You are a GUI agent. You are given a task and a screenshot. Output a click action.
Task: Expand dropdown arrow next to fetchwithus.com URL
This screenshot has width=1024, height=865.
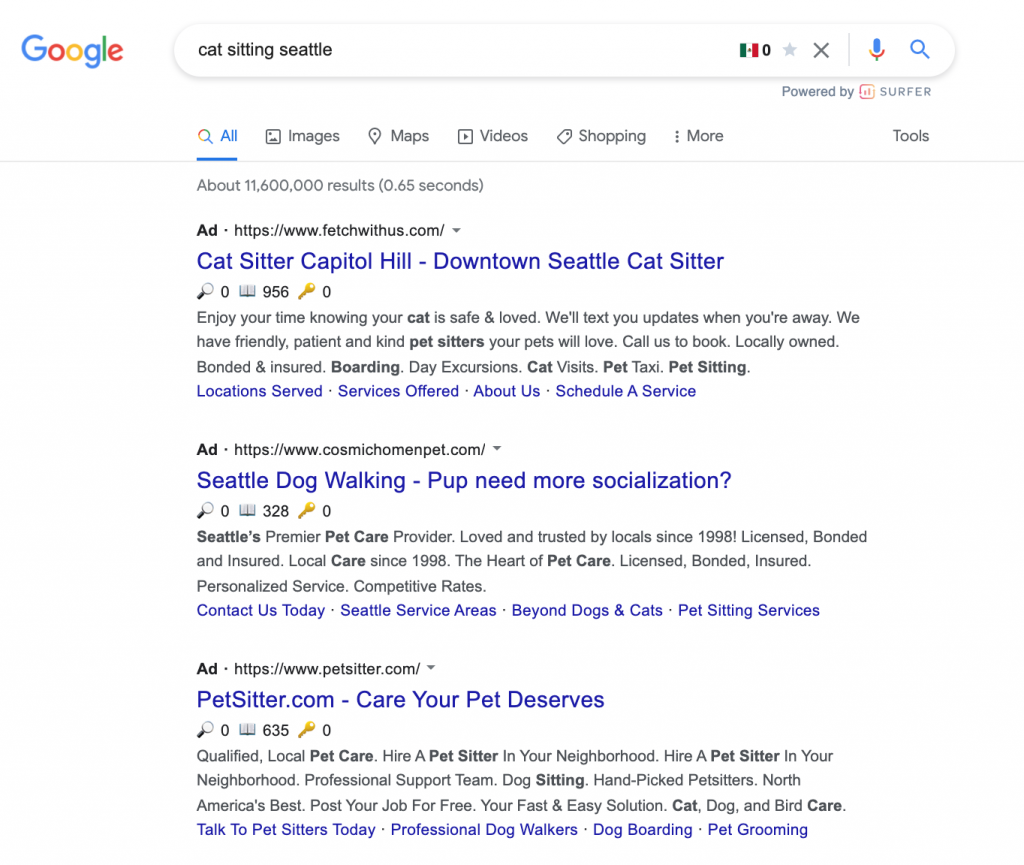click(457, 231)
